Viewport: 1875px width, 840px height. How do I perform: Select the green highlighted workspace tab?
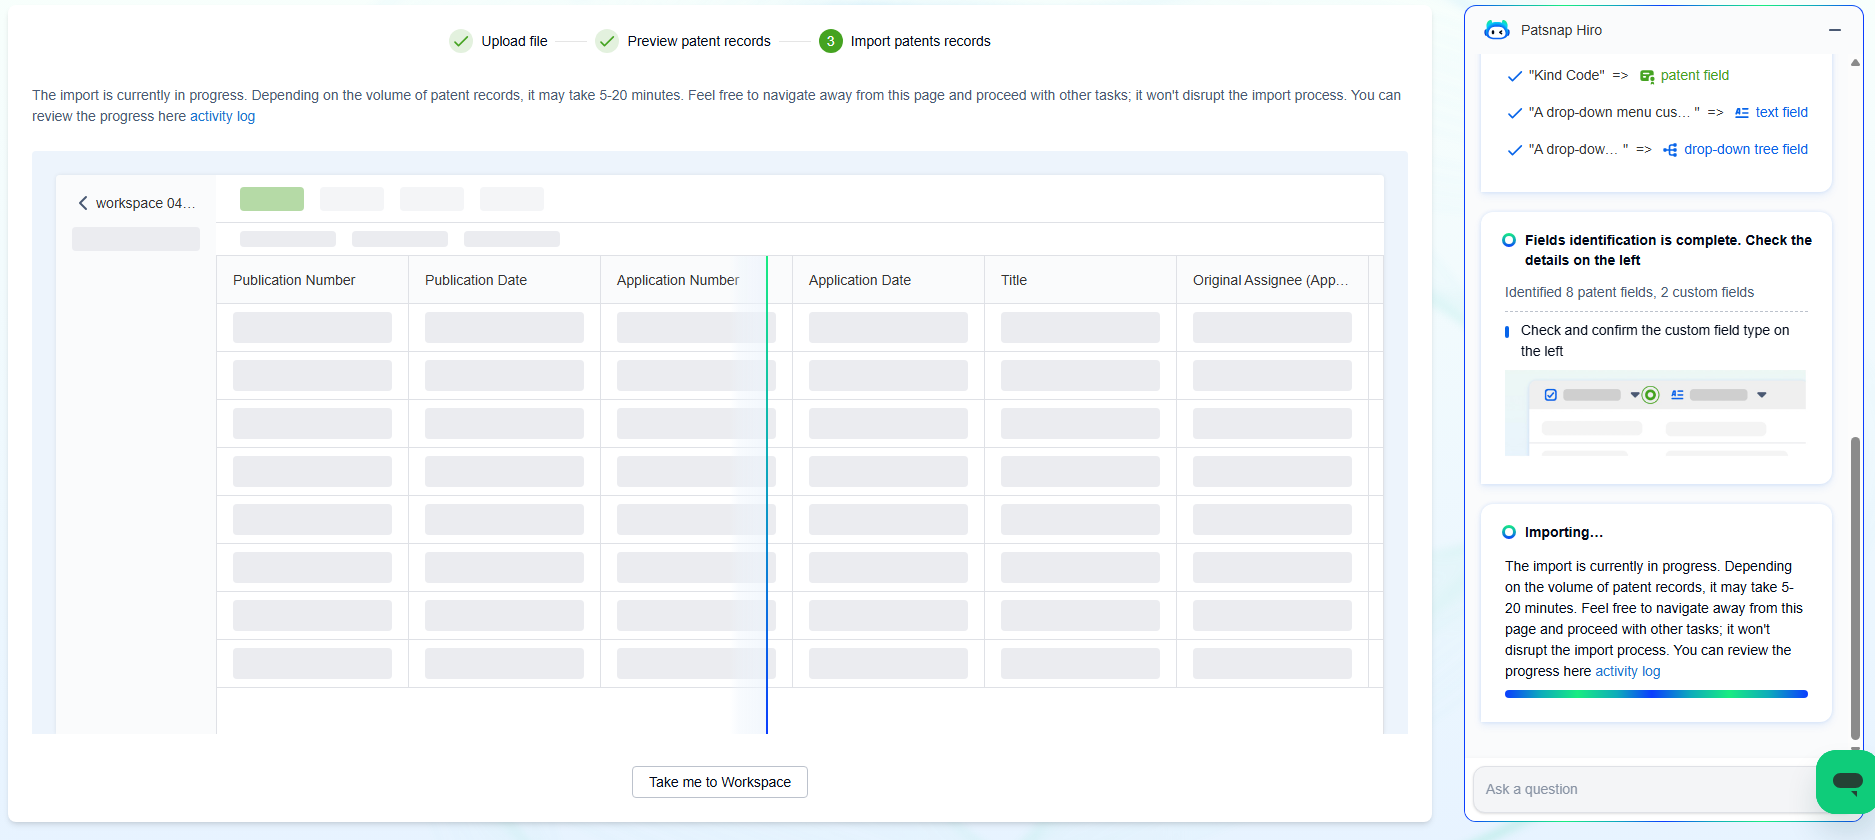point(272,199)
